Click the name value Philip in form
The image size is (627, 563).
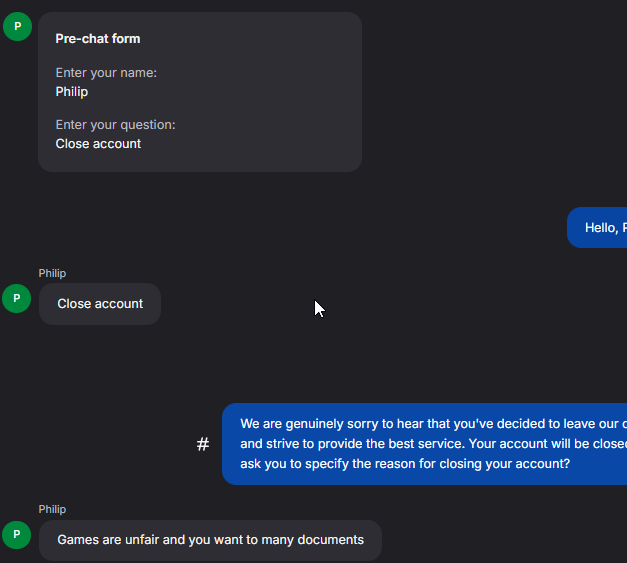point(72,92)
